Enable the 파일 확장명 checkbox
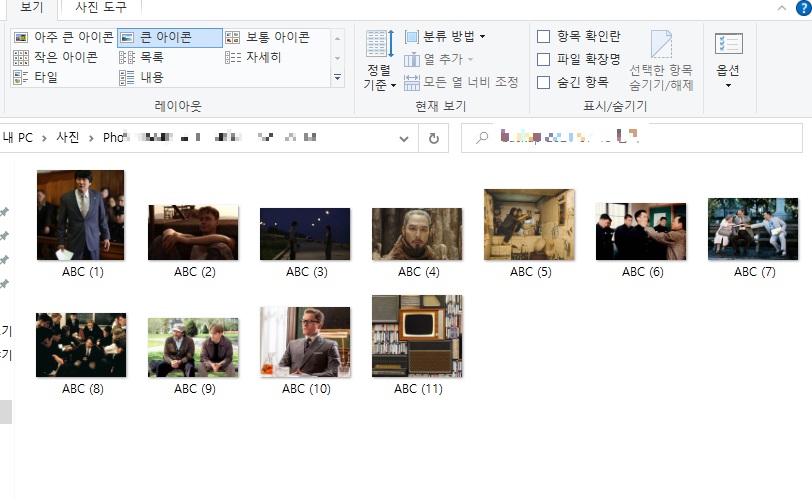 [x=543, y=59]
